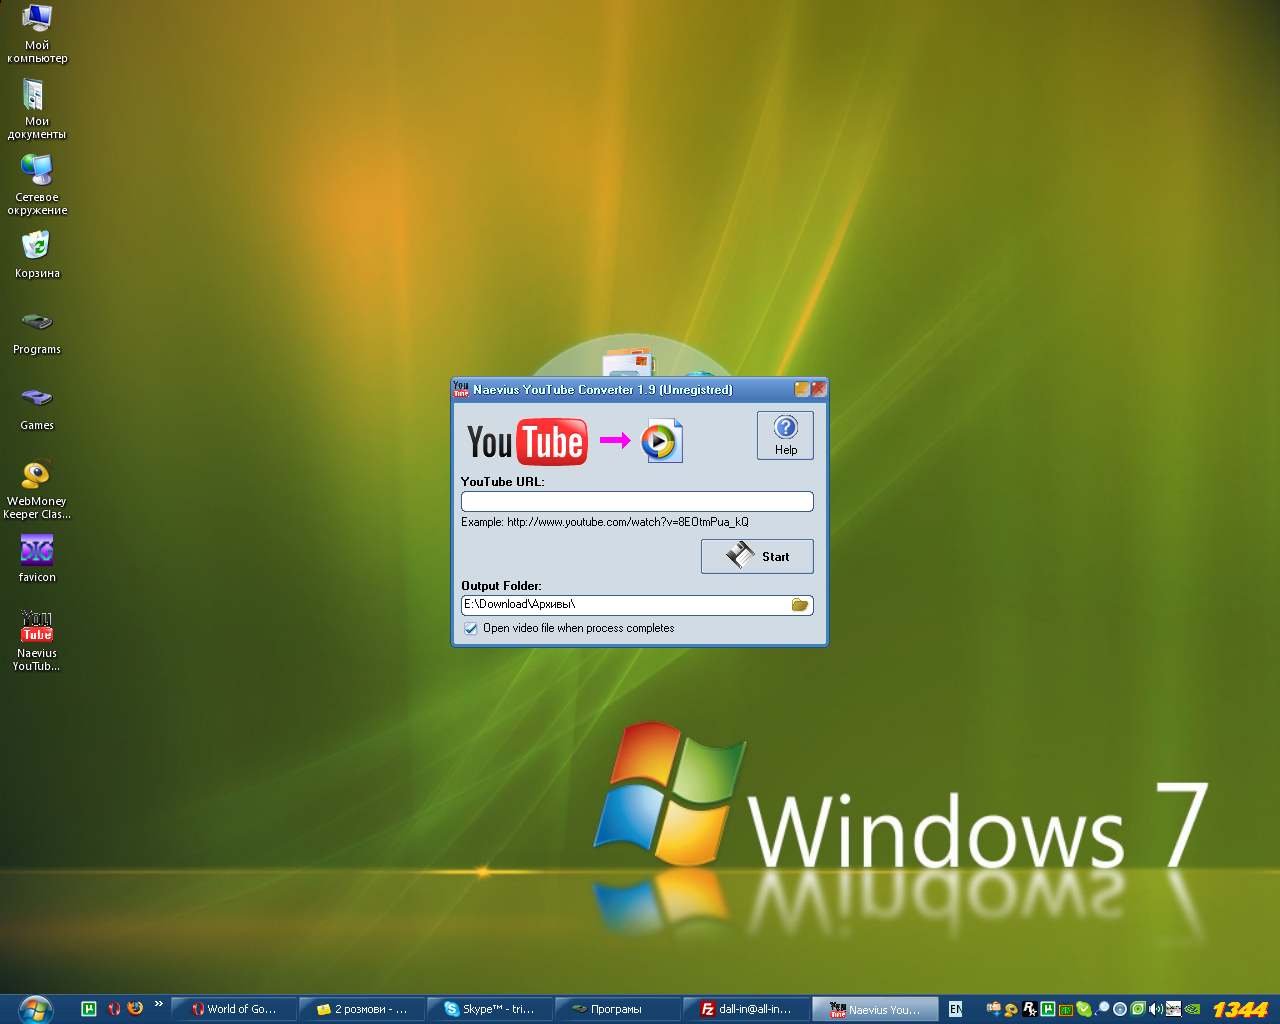The width and height of the screenshot is (1280, 1024).
Task: Select Naevius YouTube desktop shortcut
Action: (37, 641)
